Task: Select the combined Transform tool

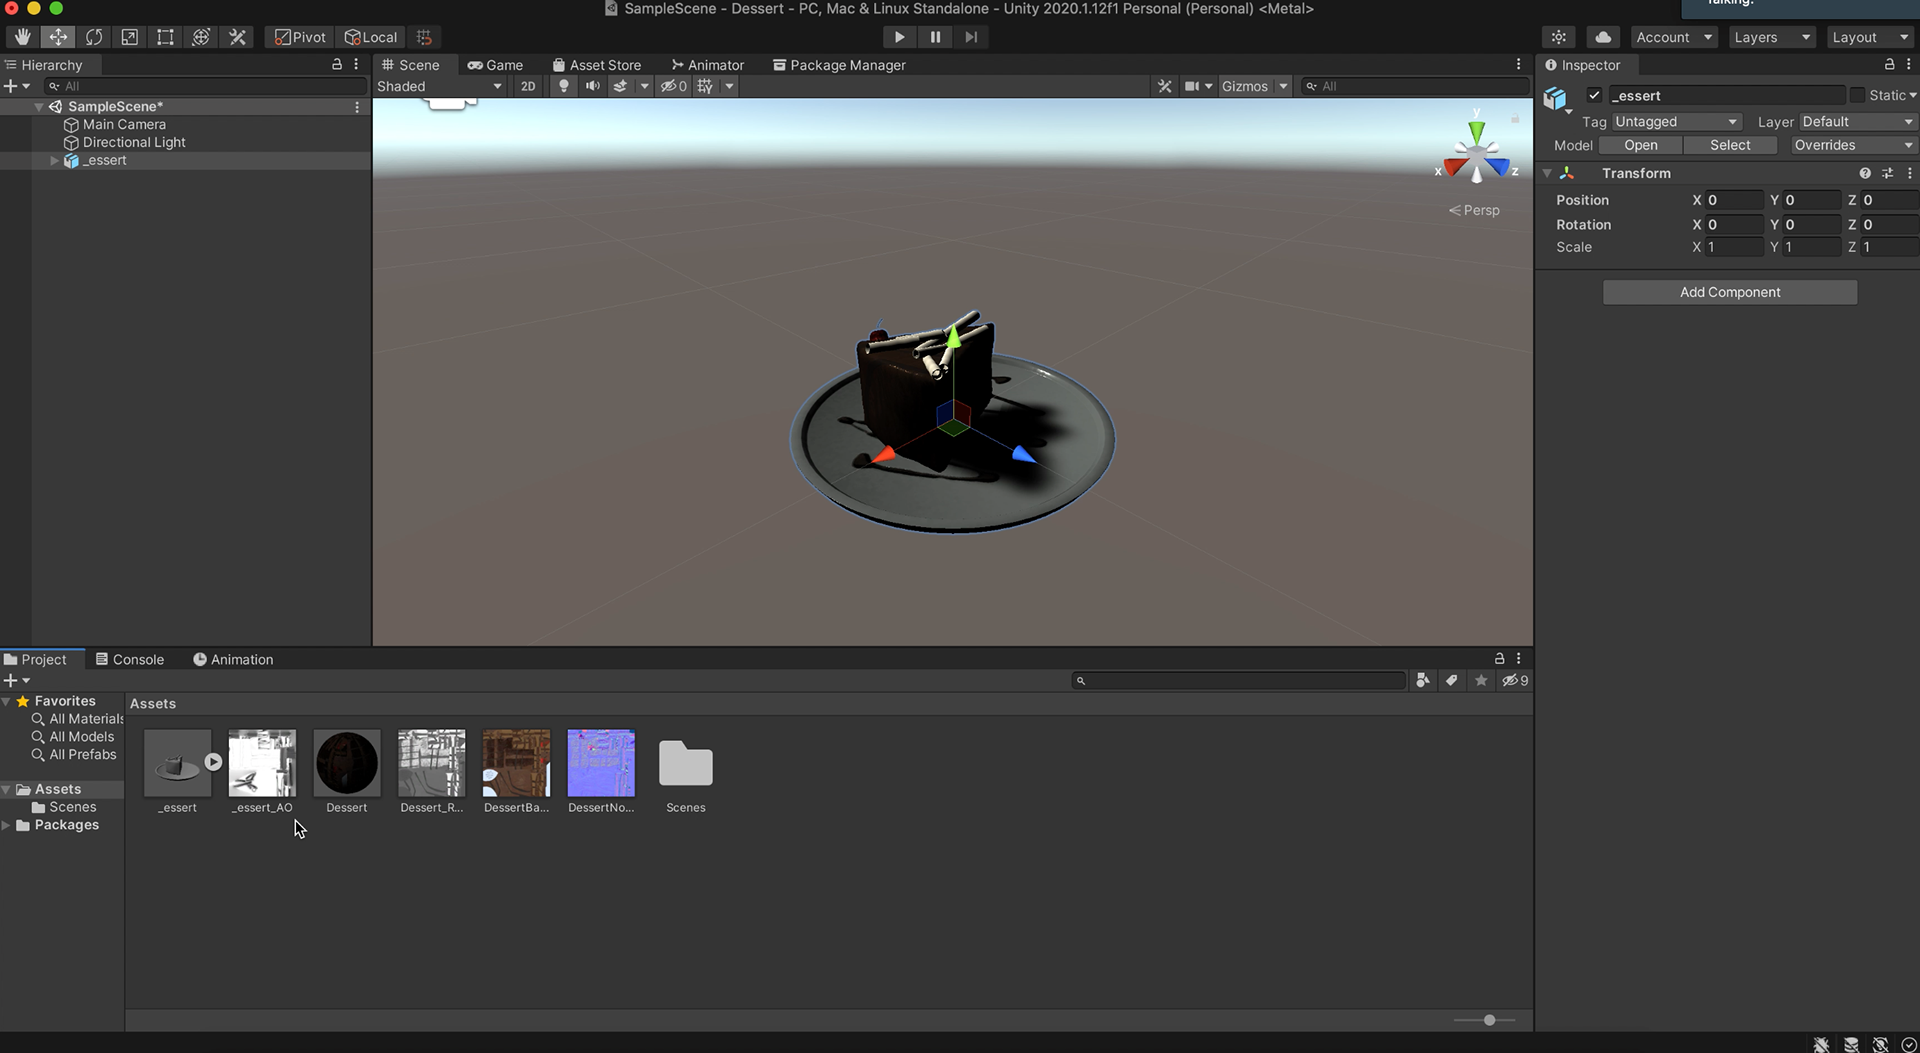Action: pyautogui.click(x=201, y=37)
